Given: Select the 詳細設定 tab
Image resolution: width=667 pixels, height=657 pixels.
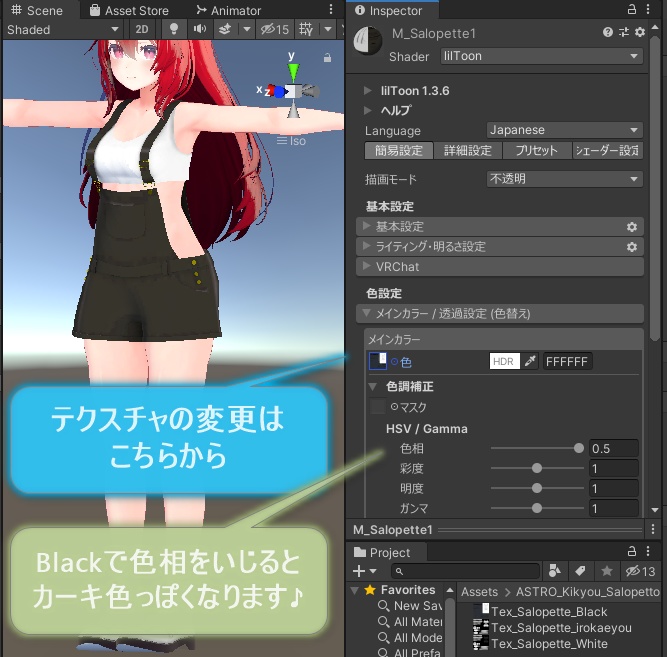Looking at the screenshot, I should tap(467, 150).
